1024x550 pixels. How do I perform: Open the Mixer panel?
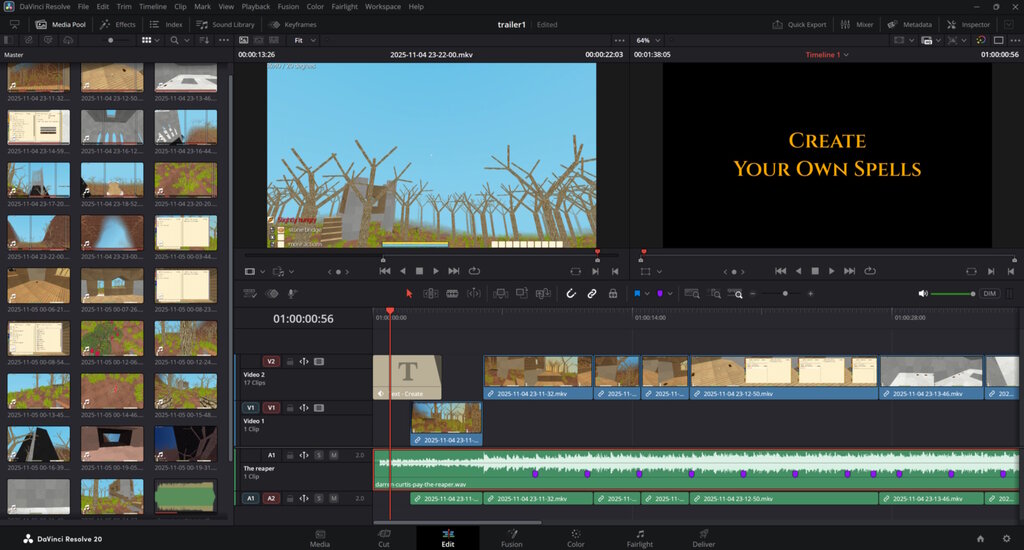click(x=857, y=24)
